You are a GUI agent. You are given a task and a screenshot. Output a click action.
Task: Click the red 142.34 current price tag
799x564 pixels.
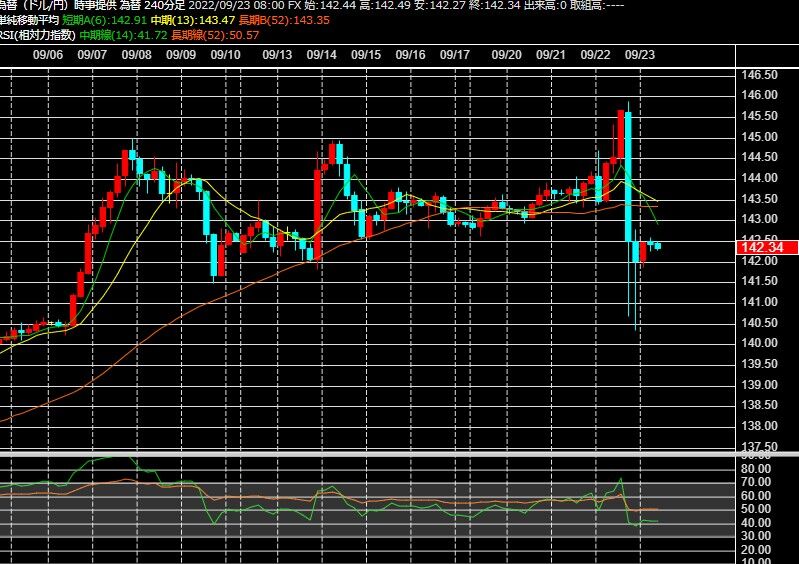(x=767, y=248)
